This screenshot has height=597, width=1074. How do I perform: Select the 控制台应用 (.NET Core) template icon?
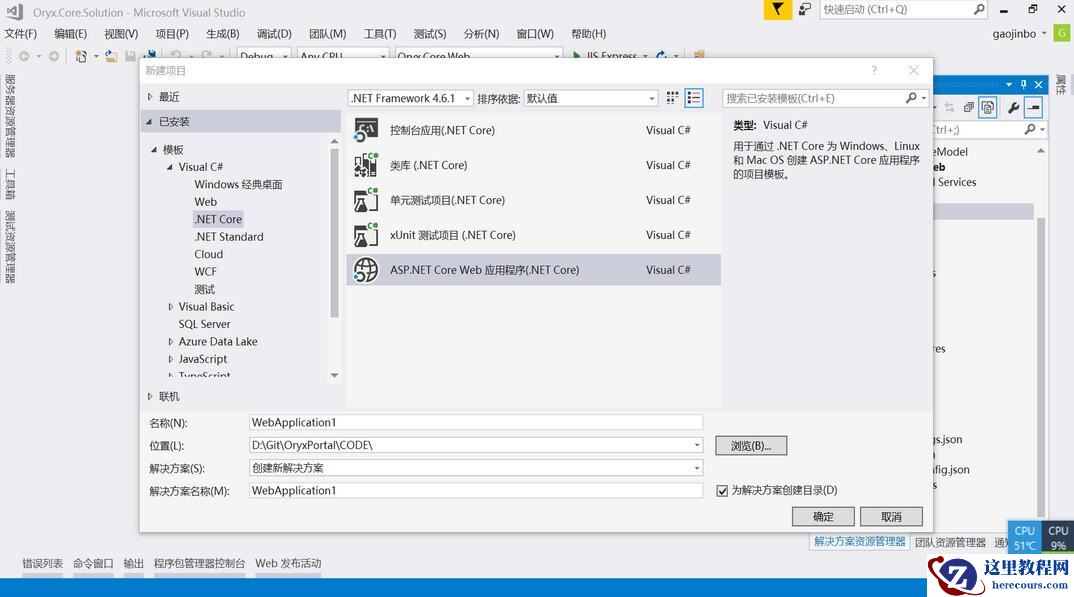(366, 130)
